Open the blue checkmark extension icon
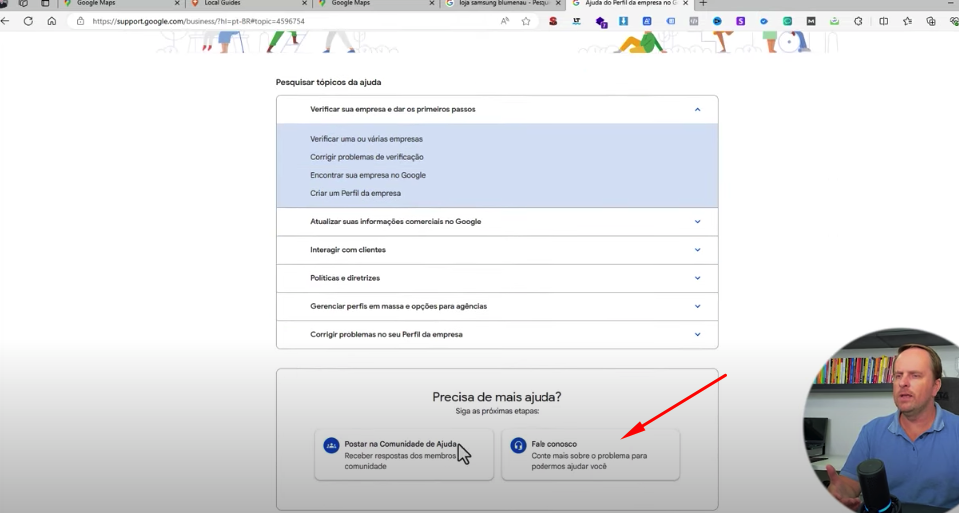This screenshot has width=959, height=513. (764, 21)
